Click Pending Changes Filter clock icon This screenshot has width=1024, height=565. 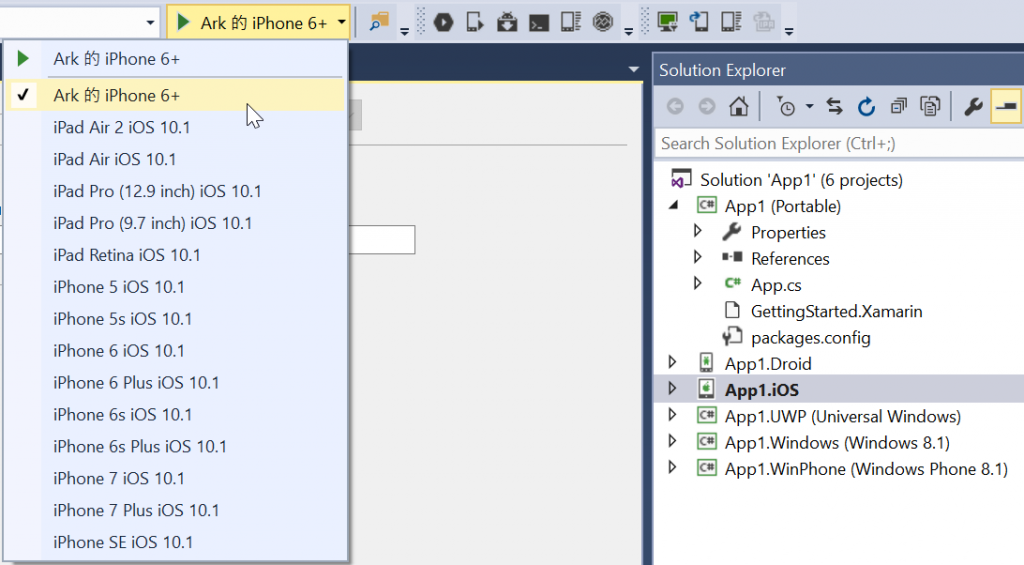(x=786, y=106)
